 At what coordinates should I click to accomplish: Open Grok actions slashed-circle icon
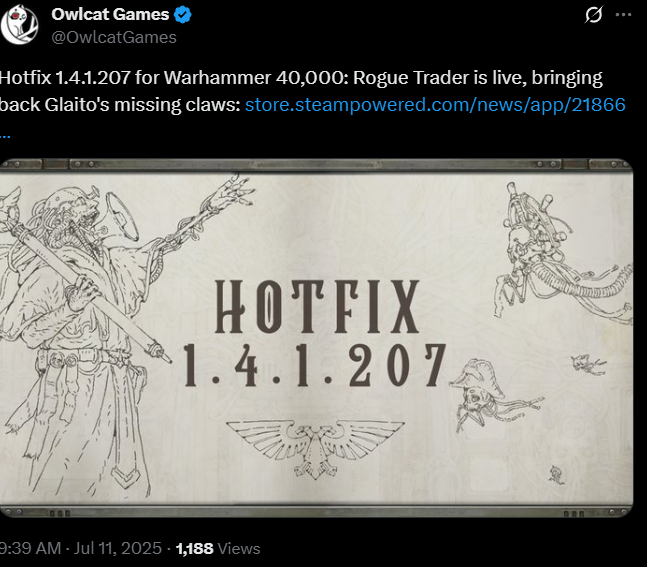594,15
